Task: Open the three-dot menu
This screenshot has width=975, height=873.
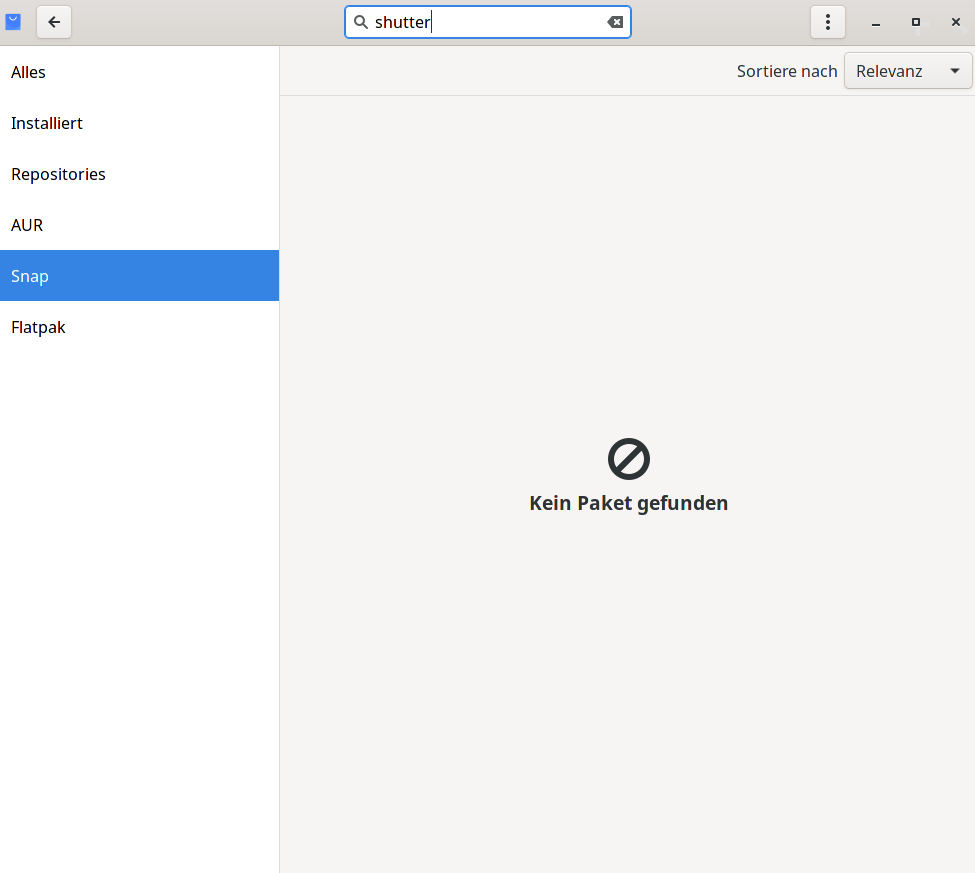Action: [x=828, y=22]
